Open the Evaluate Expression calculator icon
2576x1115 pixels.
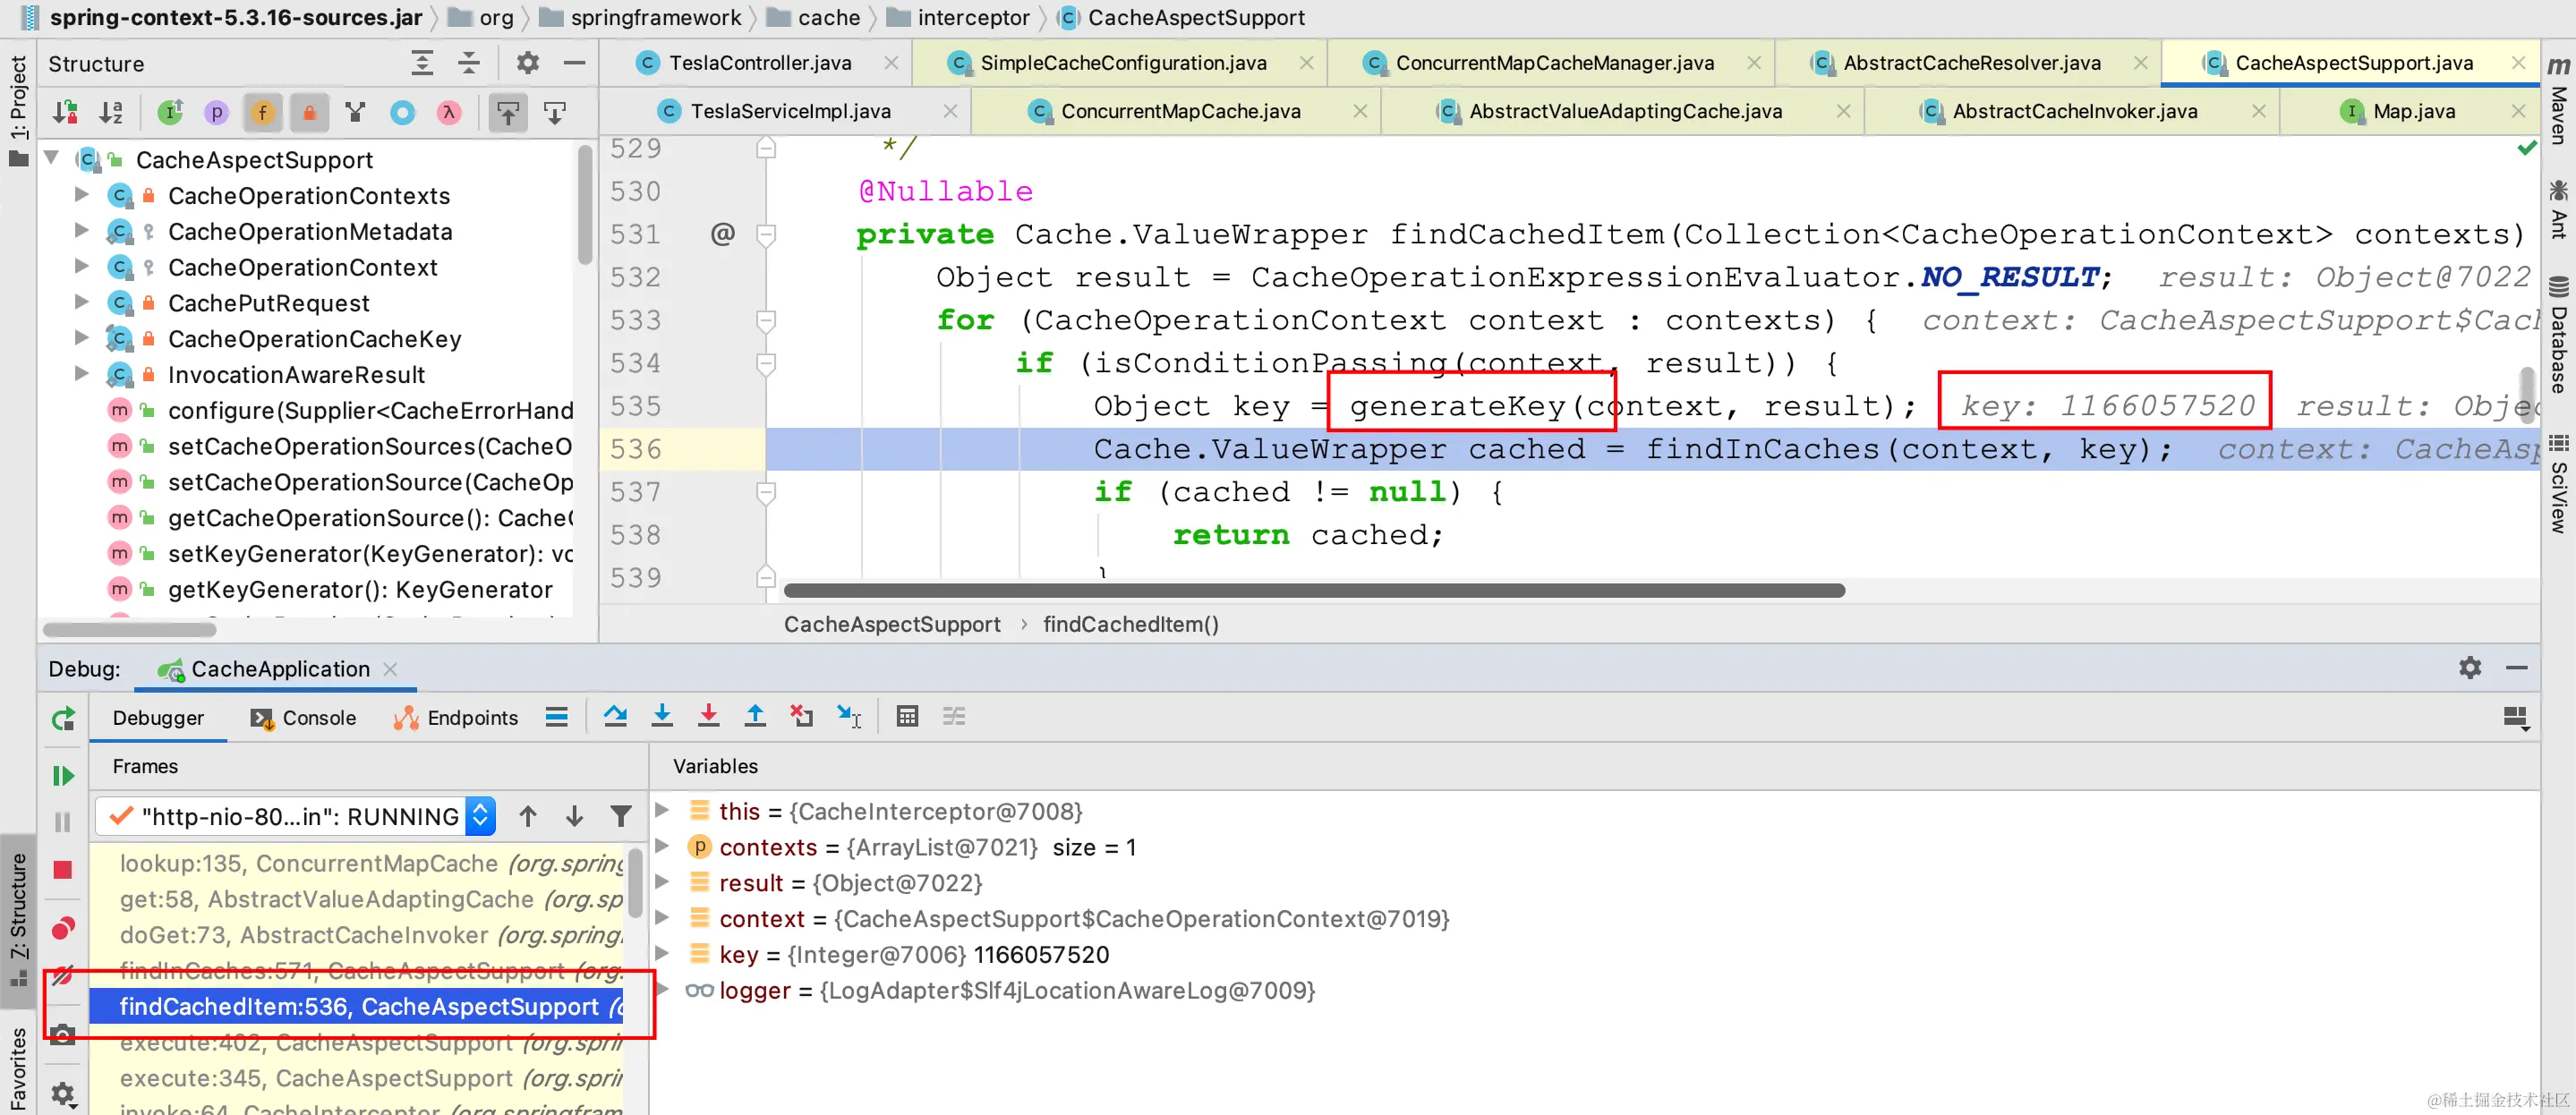[907, 716]
